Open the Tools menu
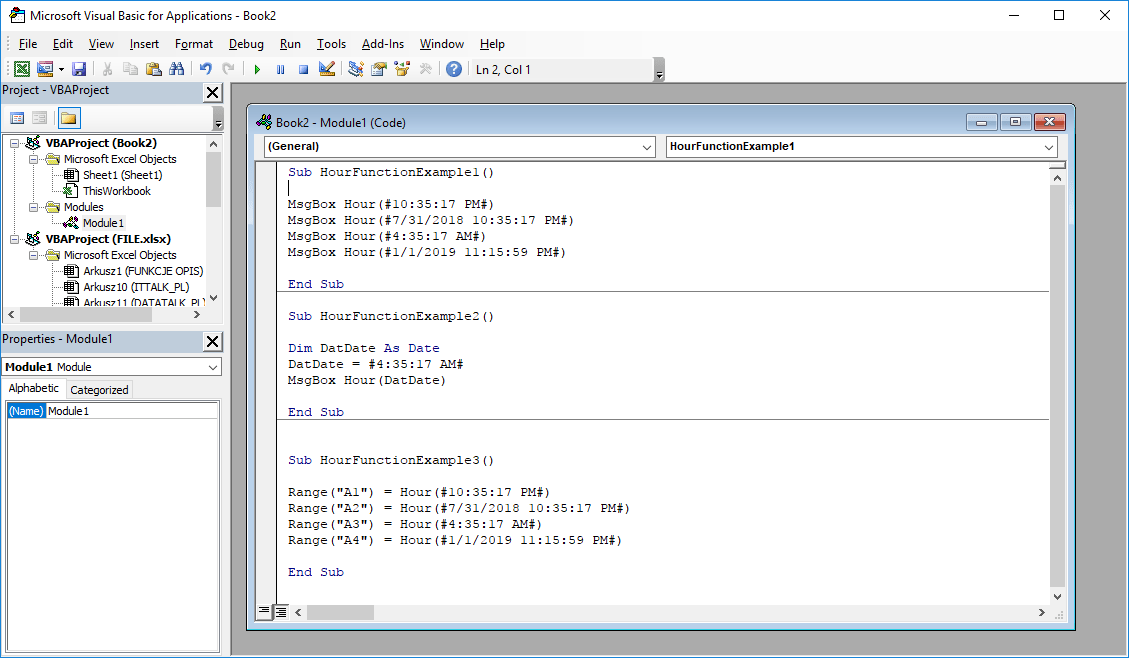This screenshot has width=1129, height=658. tap(331, 44)
